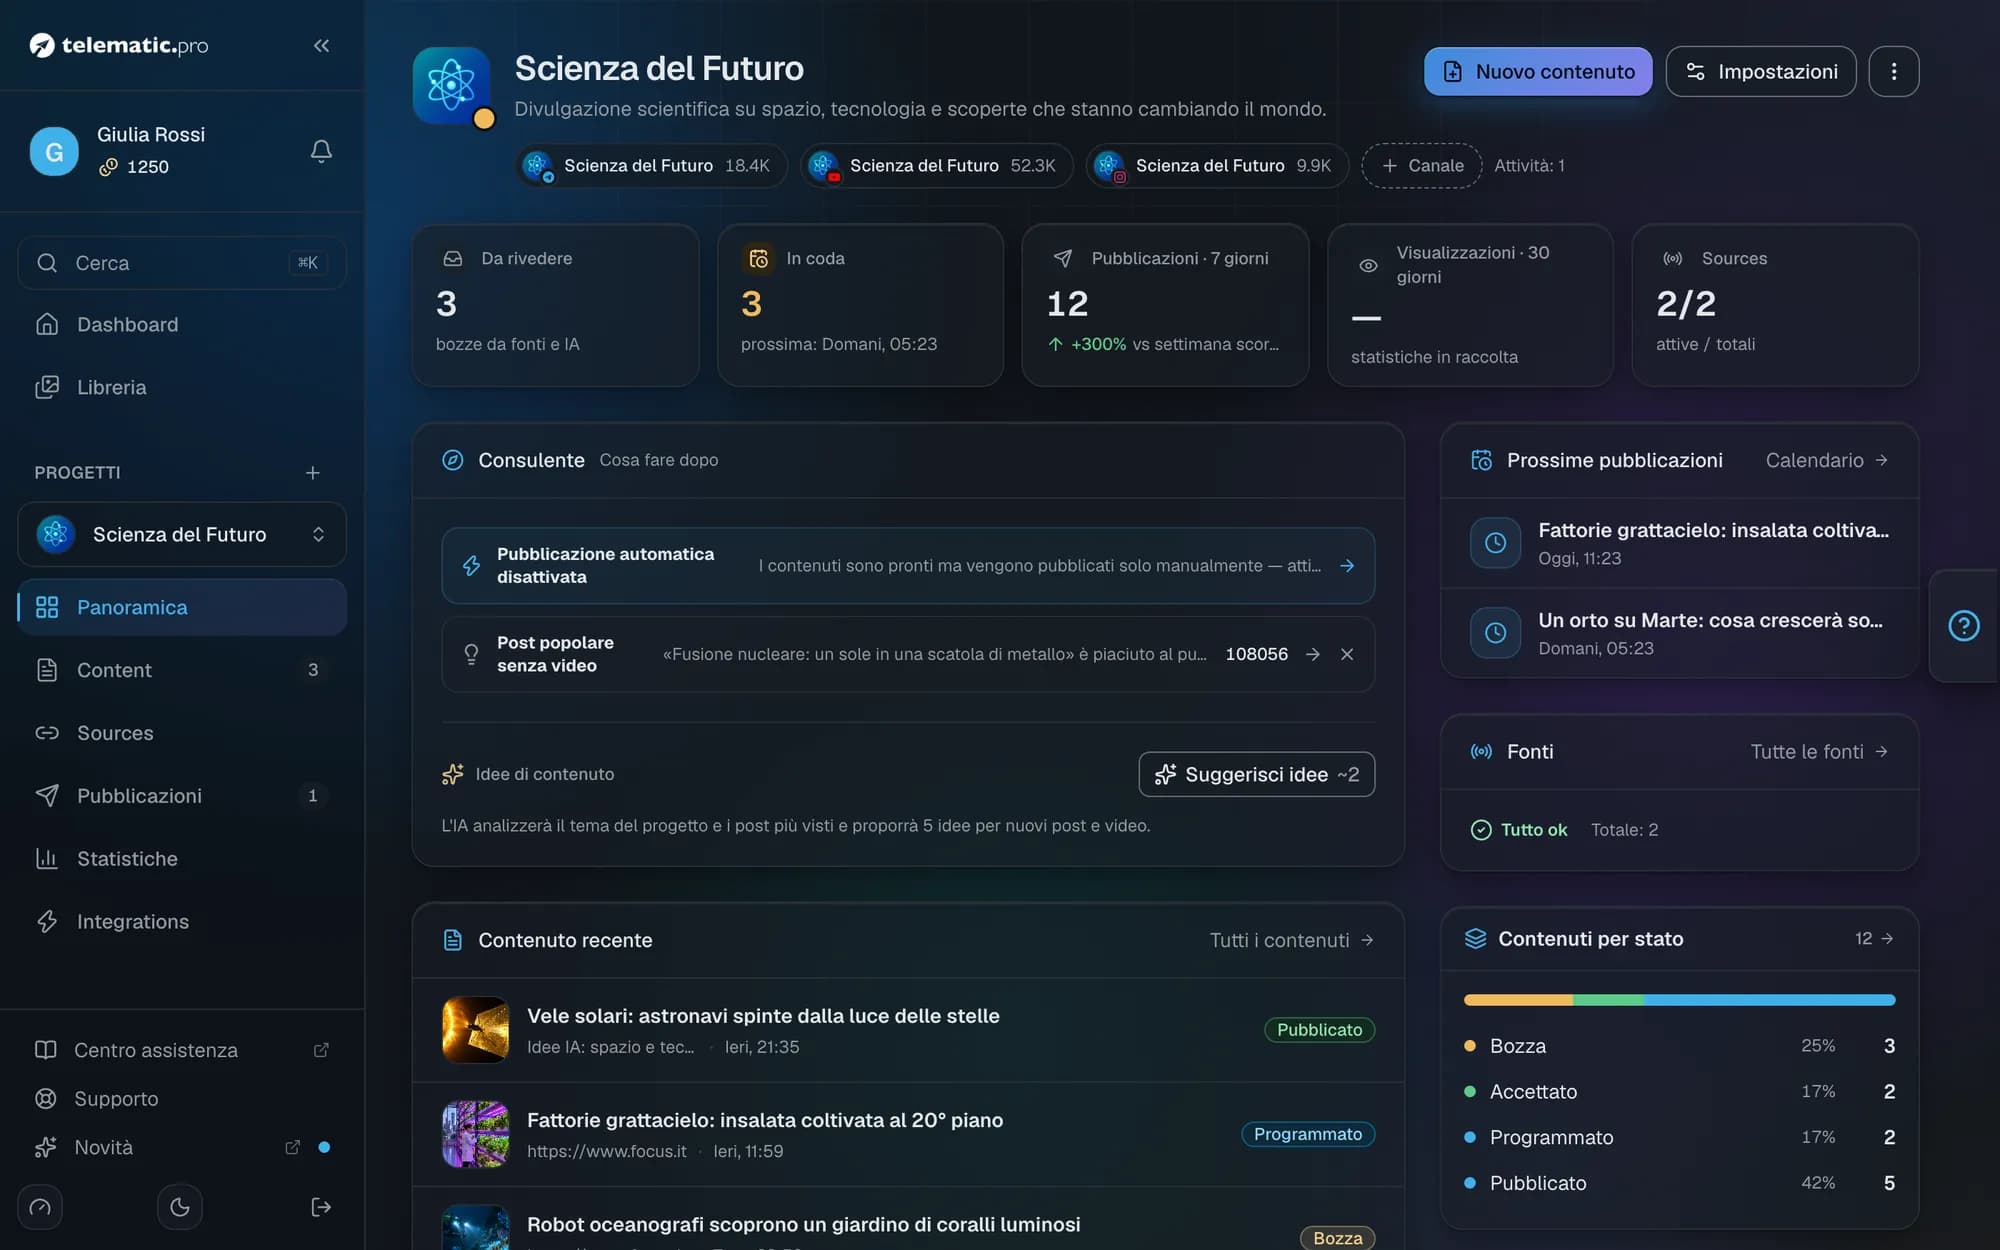Open the three-dot more options menu
The width and height of the screenshot is (2000, 1250).
click(1893, 71)
